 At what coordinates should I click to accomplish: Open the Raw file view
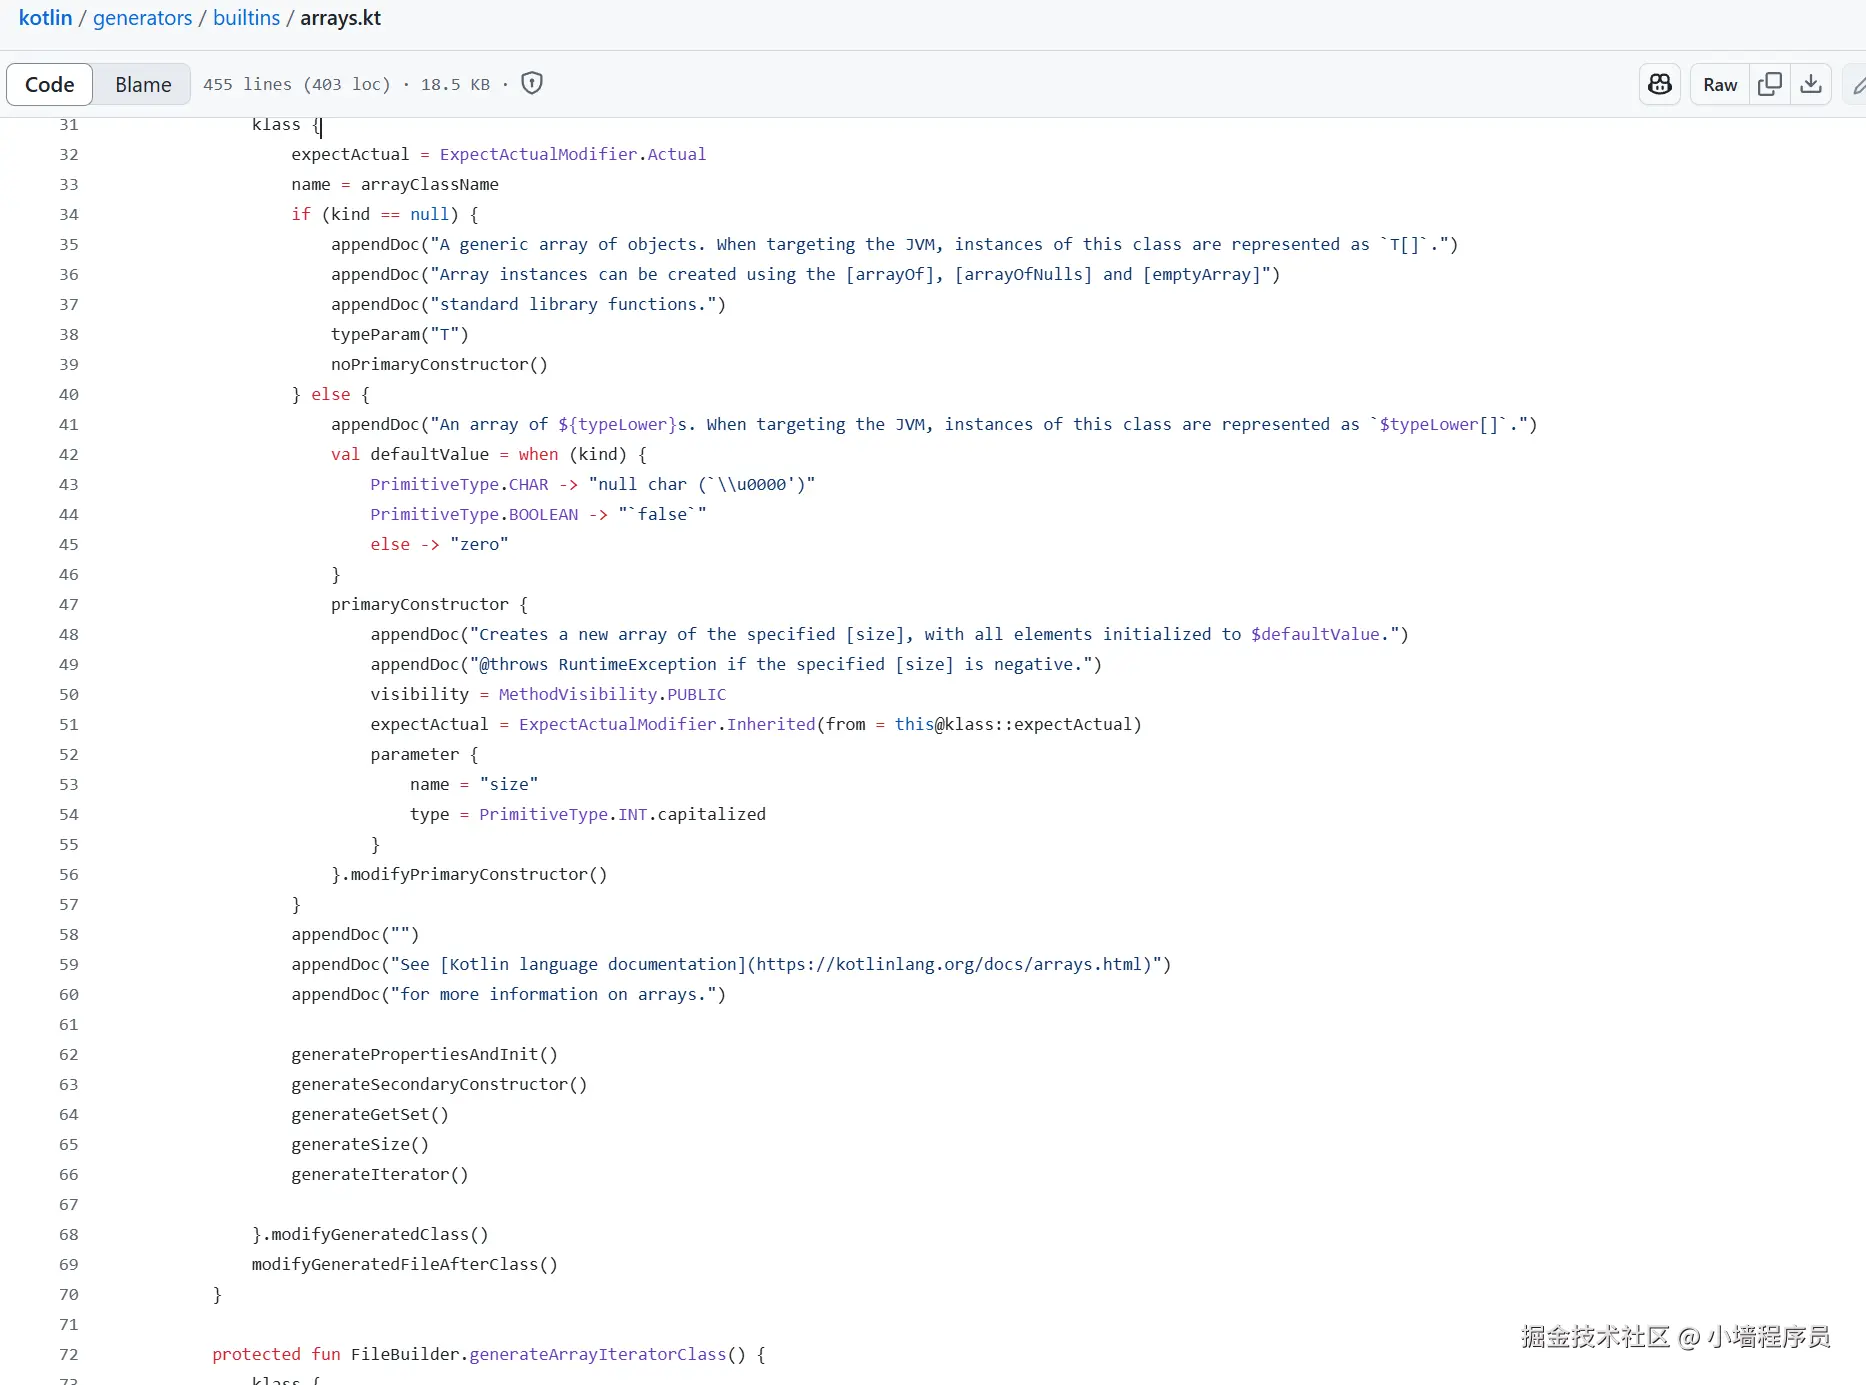(1720, 84)
